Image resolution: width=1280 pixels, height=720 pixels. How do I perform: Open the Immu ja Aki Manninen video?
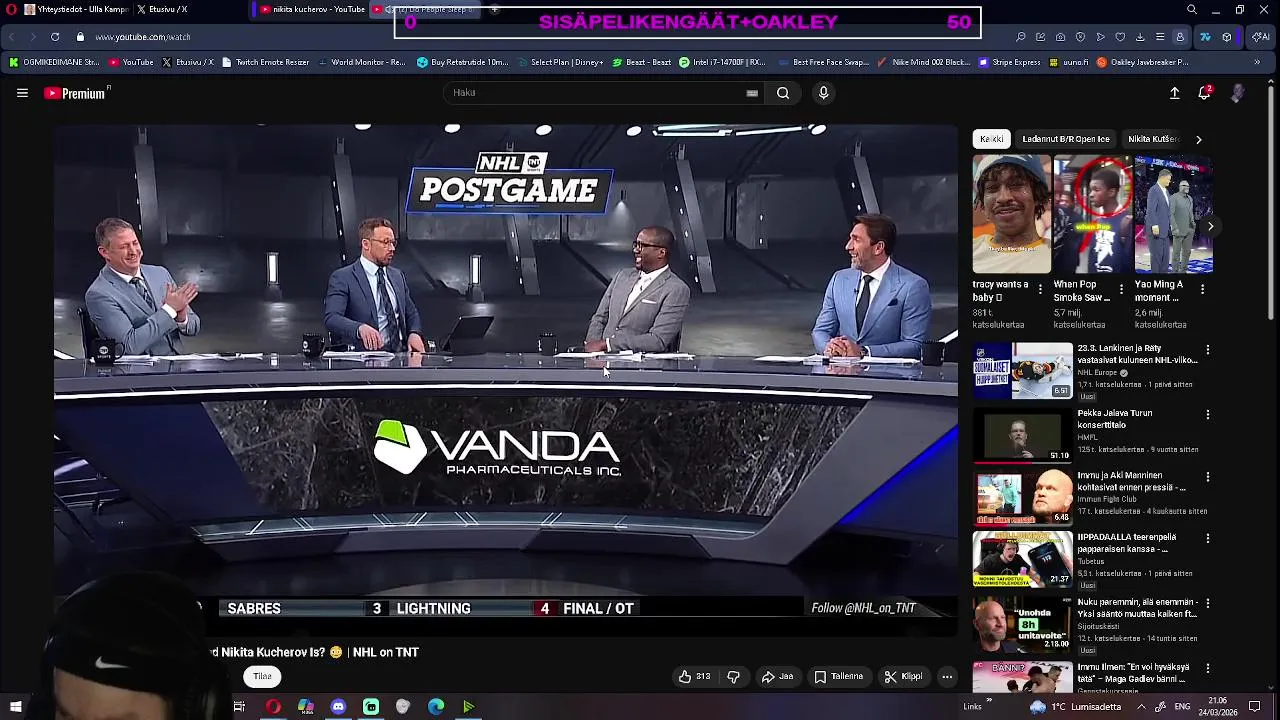click(1023, 496)
